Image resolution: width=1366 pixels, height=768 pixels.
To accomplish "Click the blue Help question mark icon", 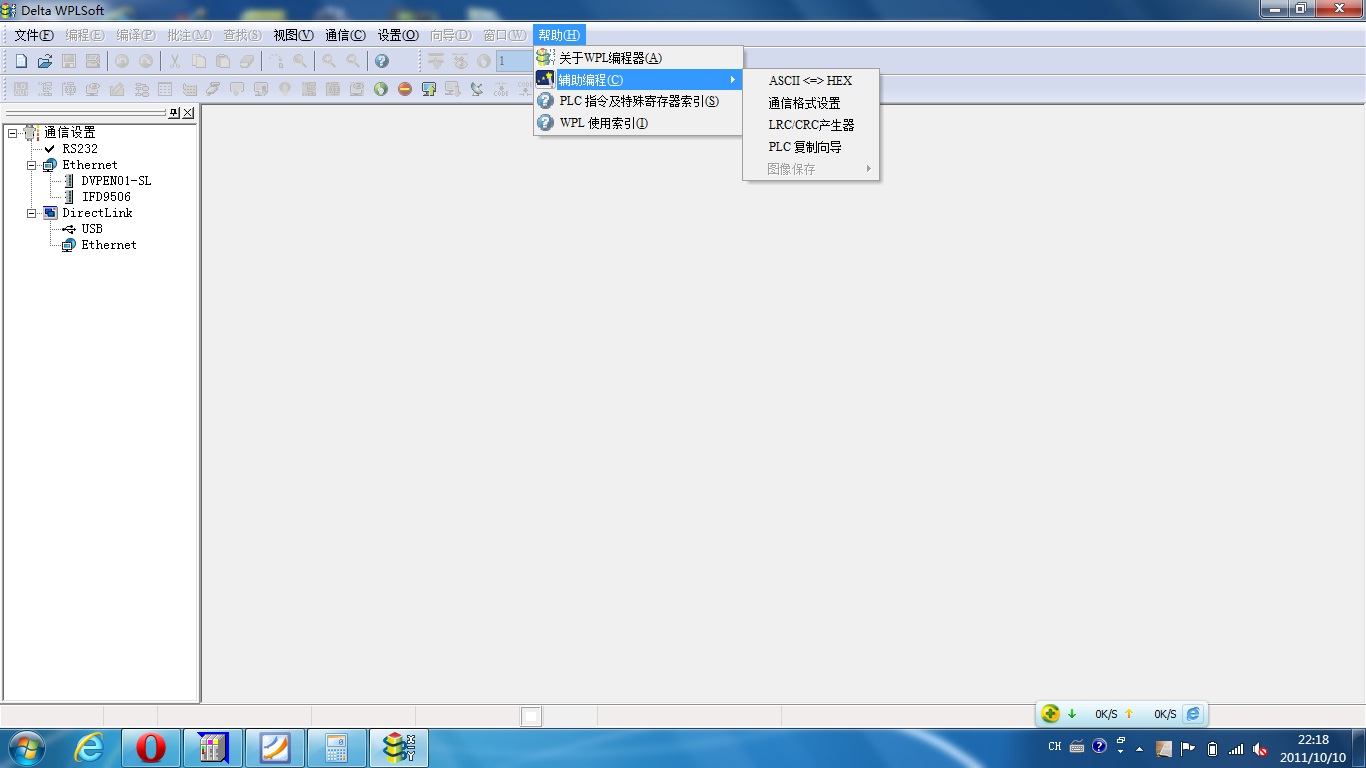I will point(381,61).
